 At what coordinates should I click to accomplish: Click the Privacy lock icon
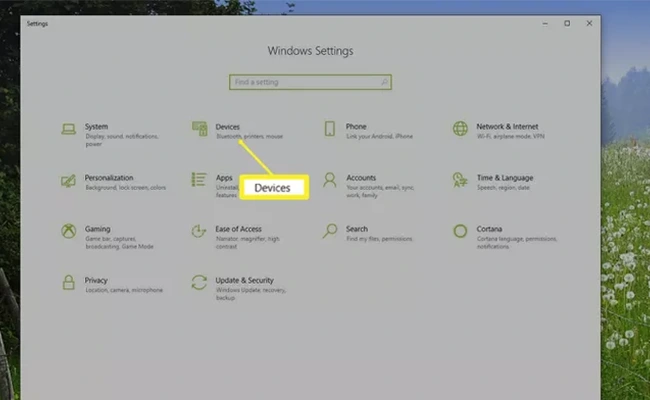tap(68, 283)
